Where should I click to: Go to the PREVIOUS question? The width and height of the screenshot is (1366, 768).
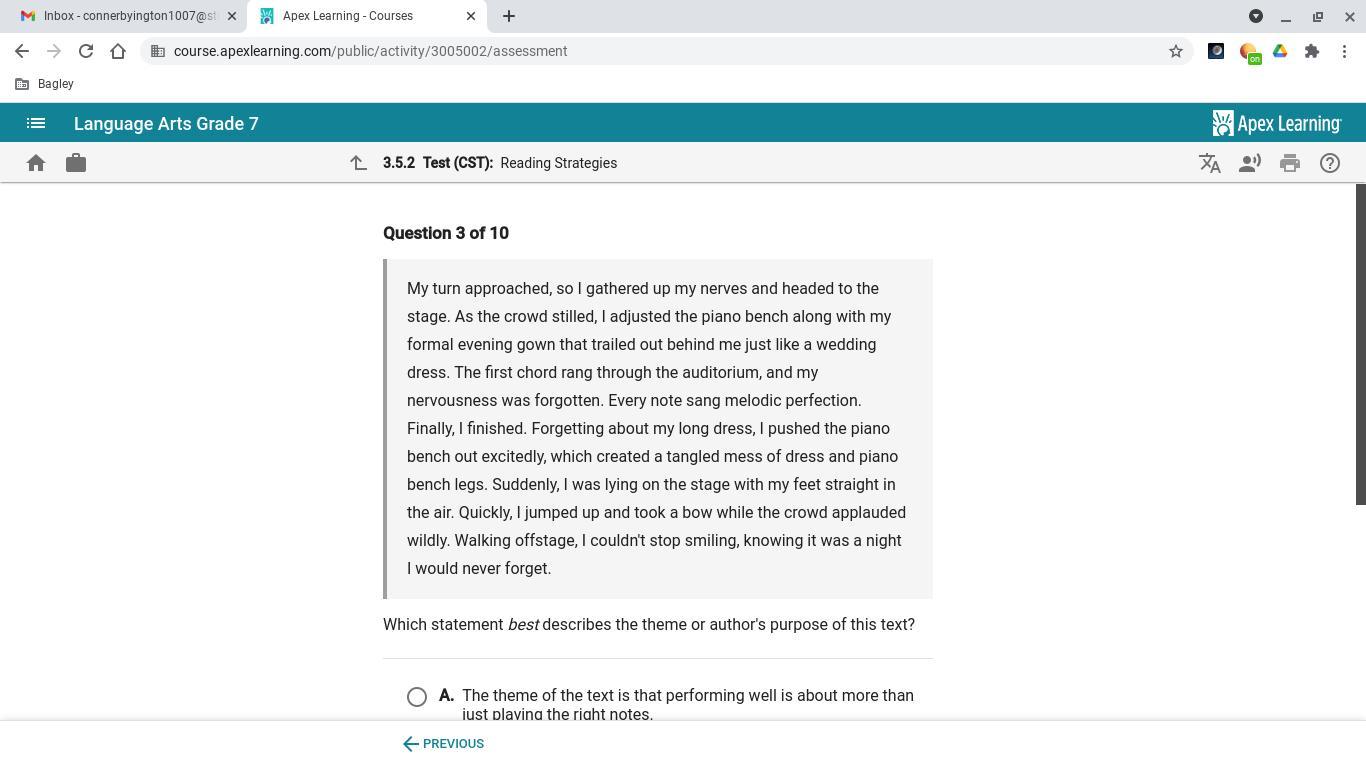click(443, 744)
